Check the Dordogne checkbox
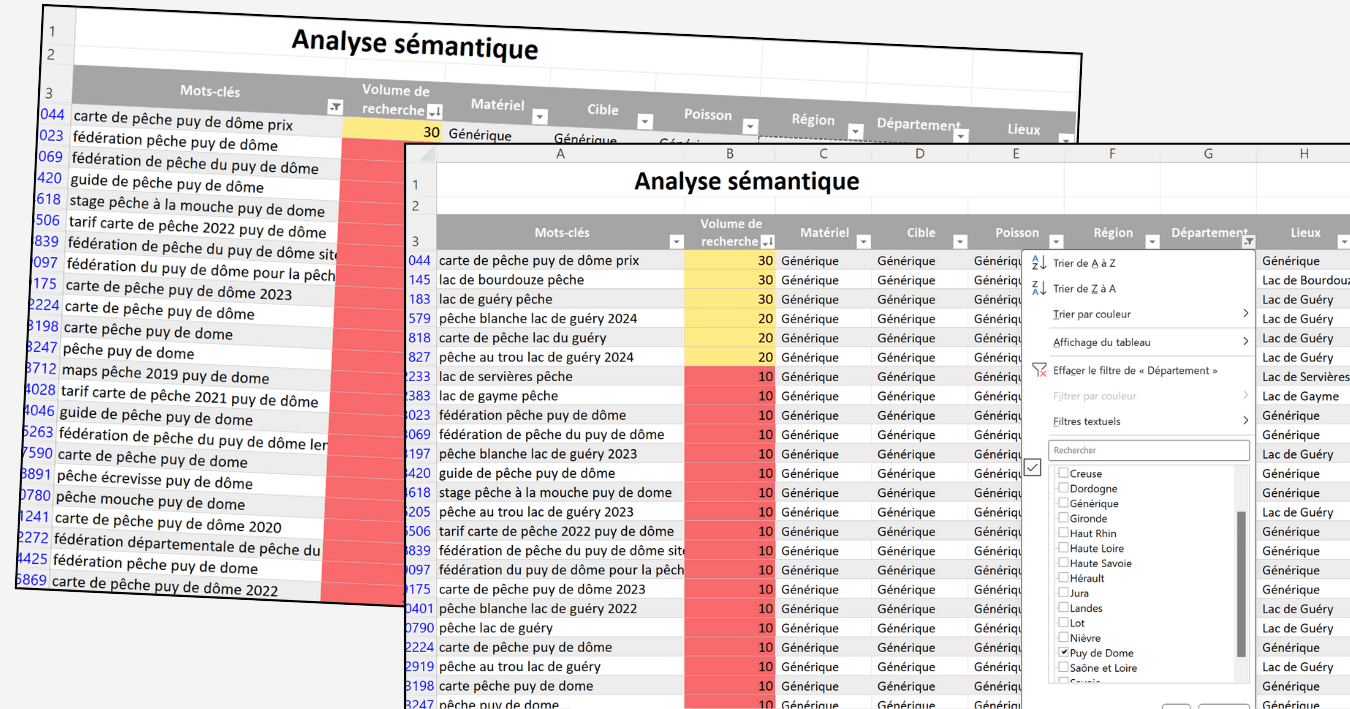This screenshot has height=709, width=1350. coord(1063,488)
